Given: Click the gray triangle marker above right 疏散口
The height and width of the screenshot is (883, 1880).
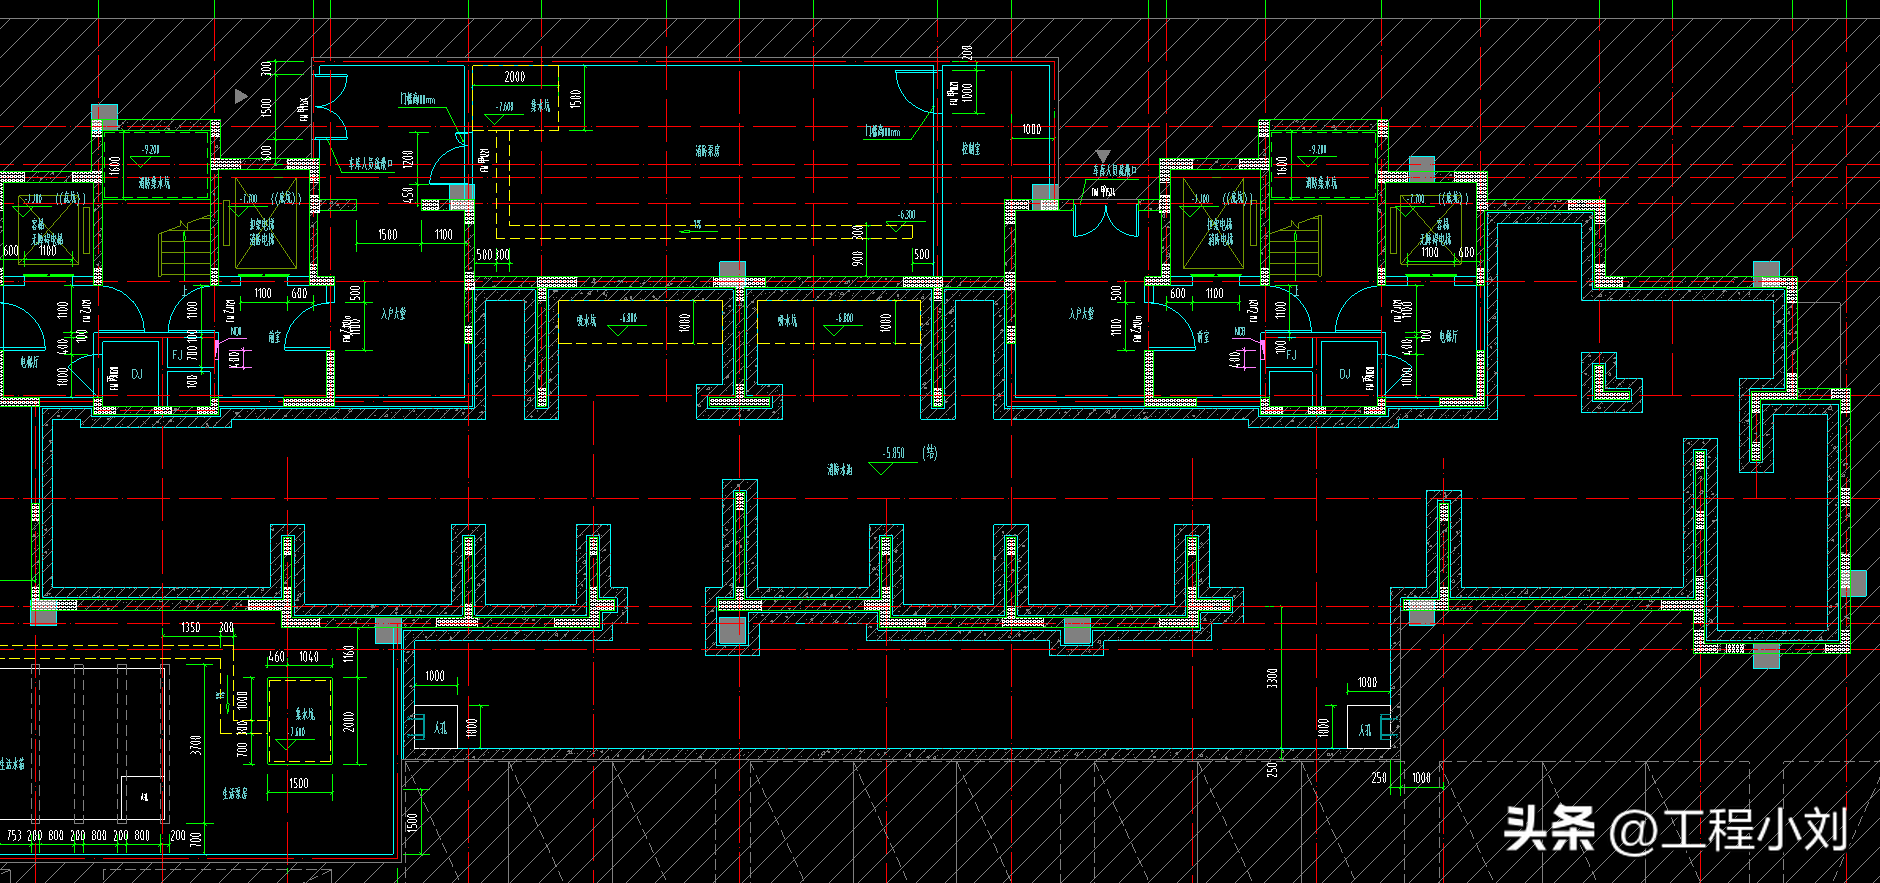Looking at the screenshot, I should (x=1103, y=156).
